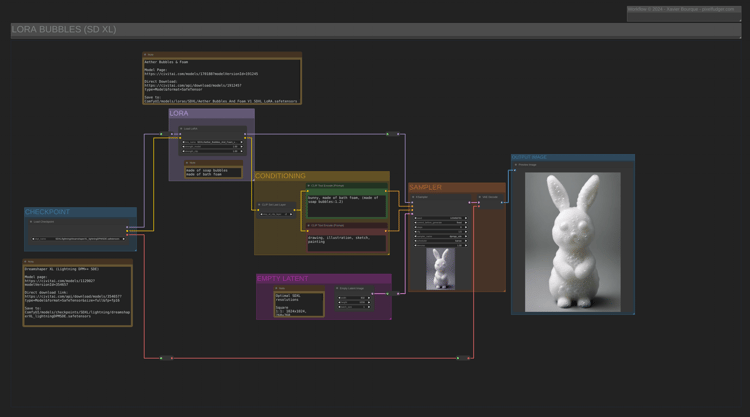Open the sampler_name dropdown in KSampler
This screenshot has width=750, height=417.
point(440,236)
